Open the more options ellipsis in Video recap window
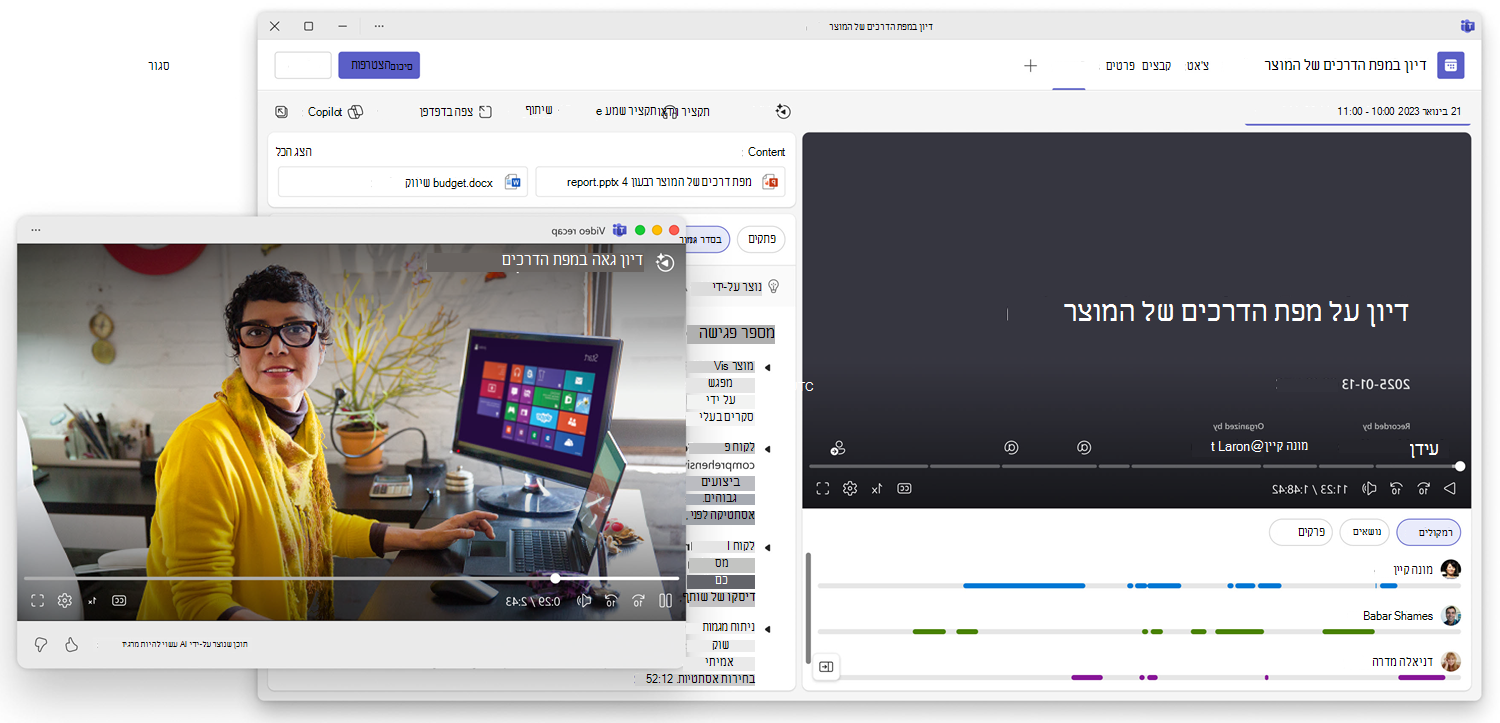This screenshot has height=723, width=1500. pyautogui.click(x=36, y=230)
